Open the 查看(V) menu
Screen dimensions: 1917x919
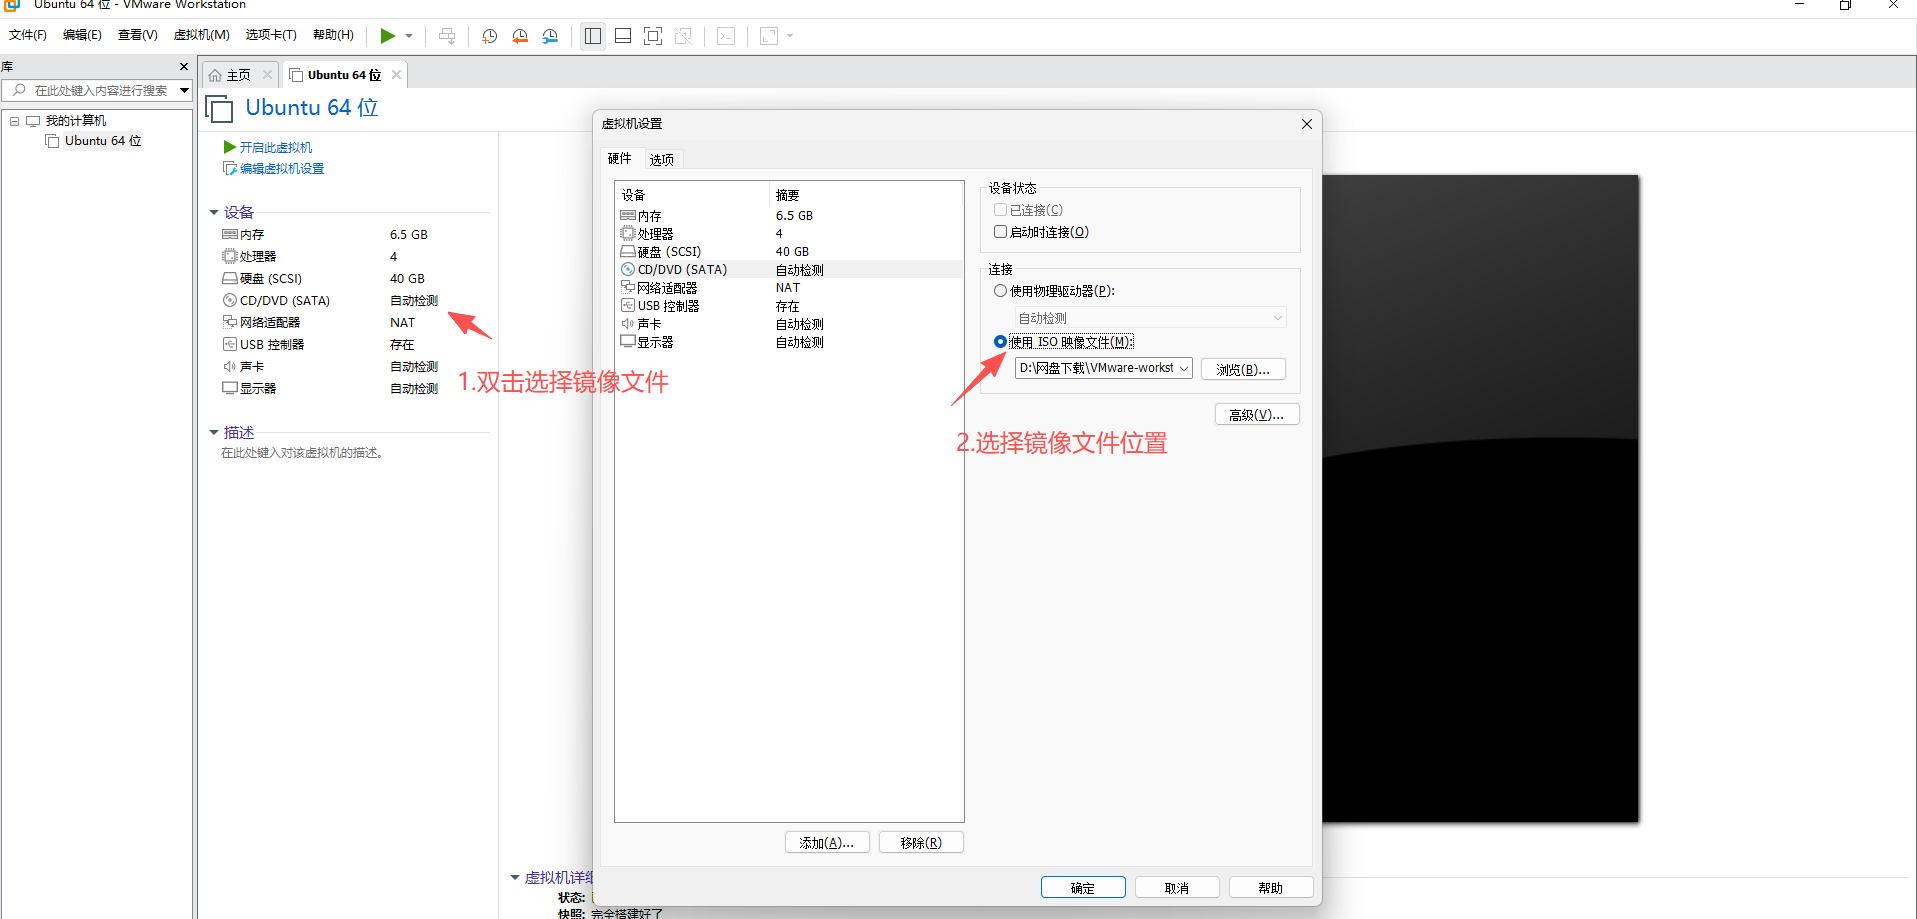[x=138, y=35]
